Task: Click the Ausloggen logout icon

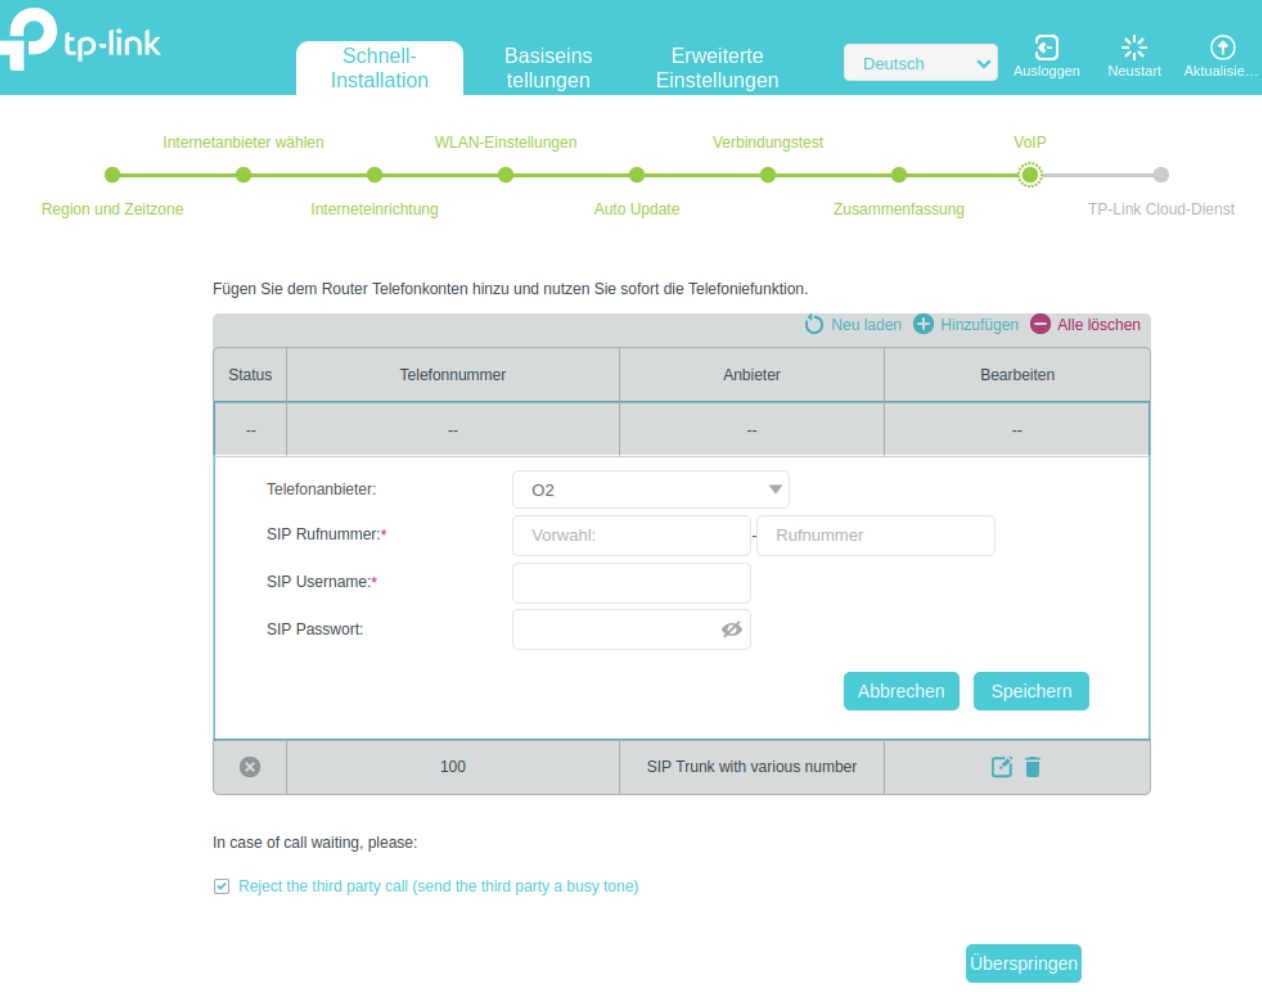Action: (1046, 47)
